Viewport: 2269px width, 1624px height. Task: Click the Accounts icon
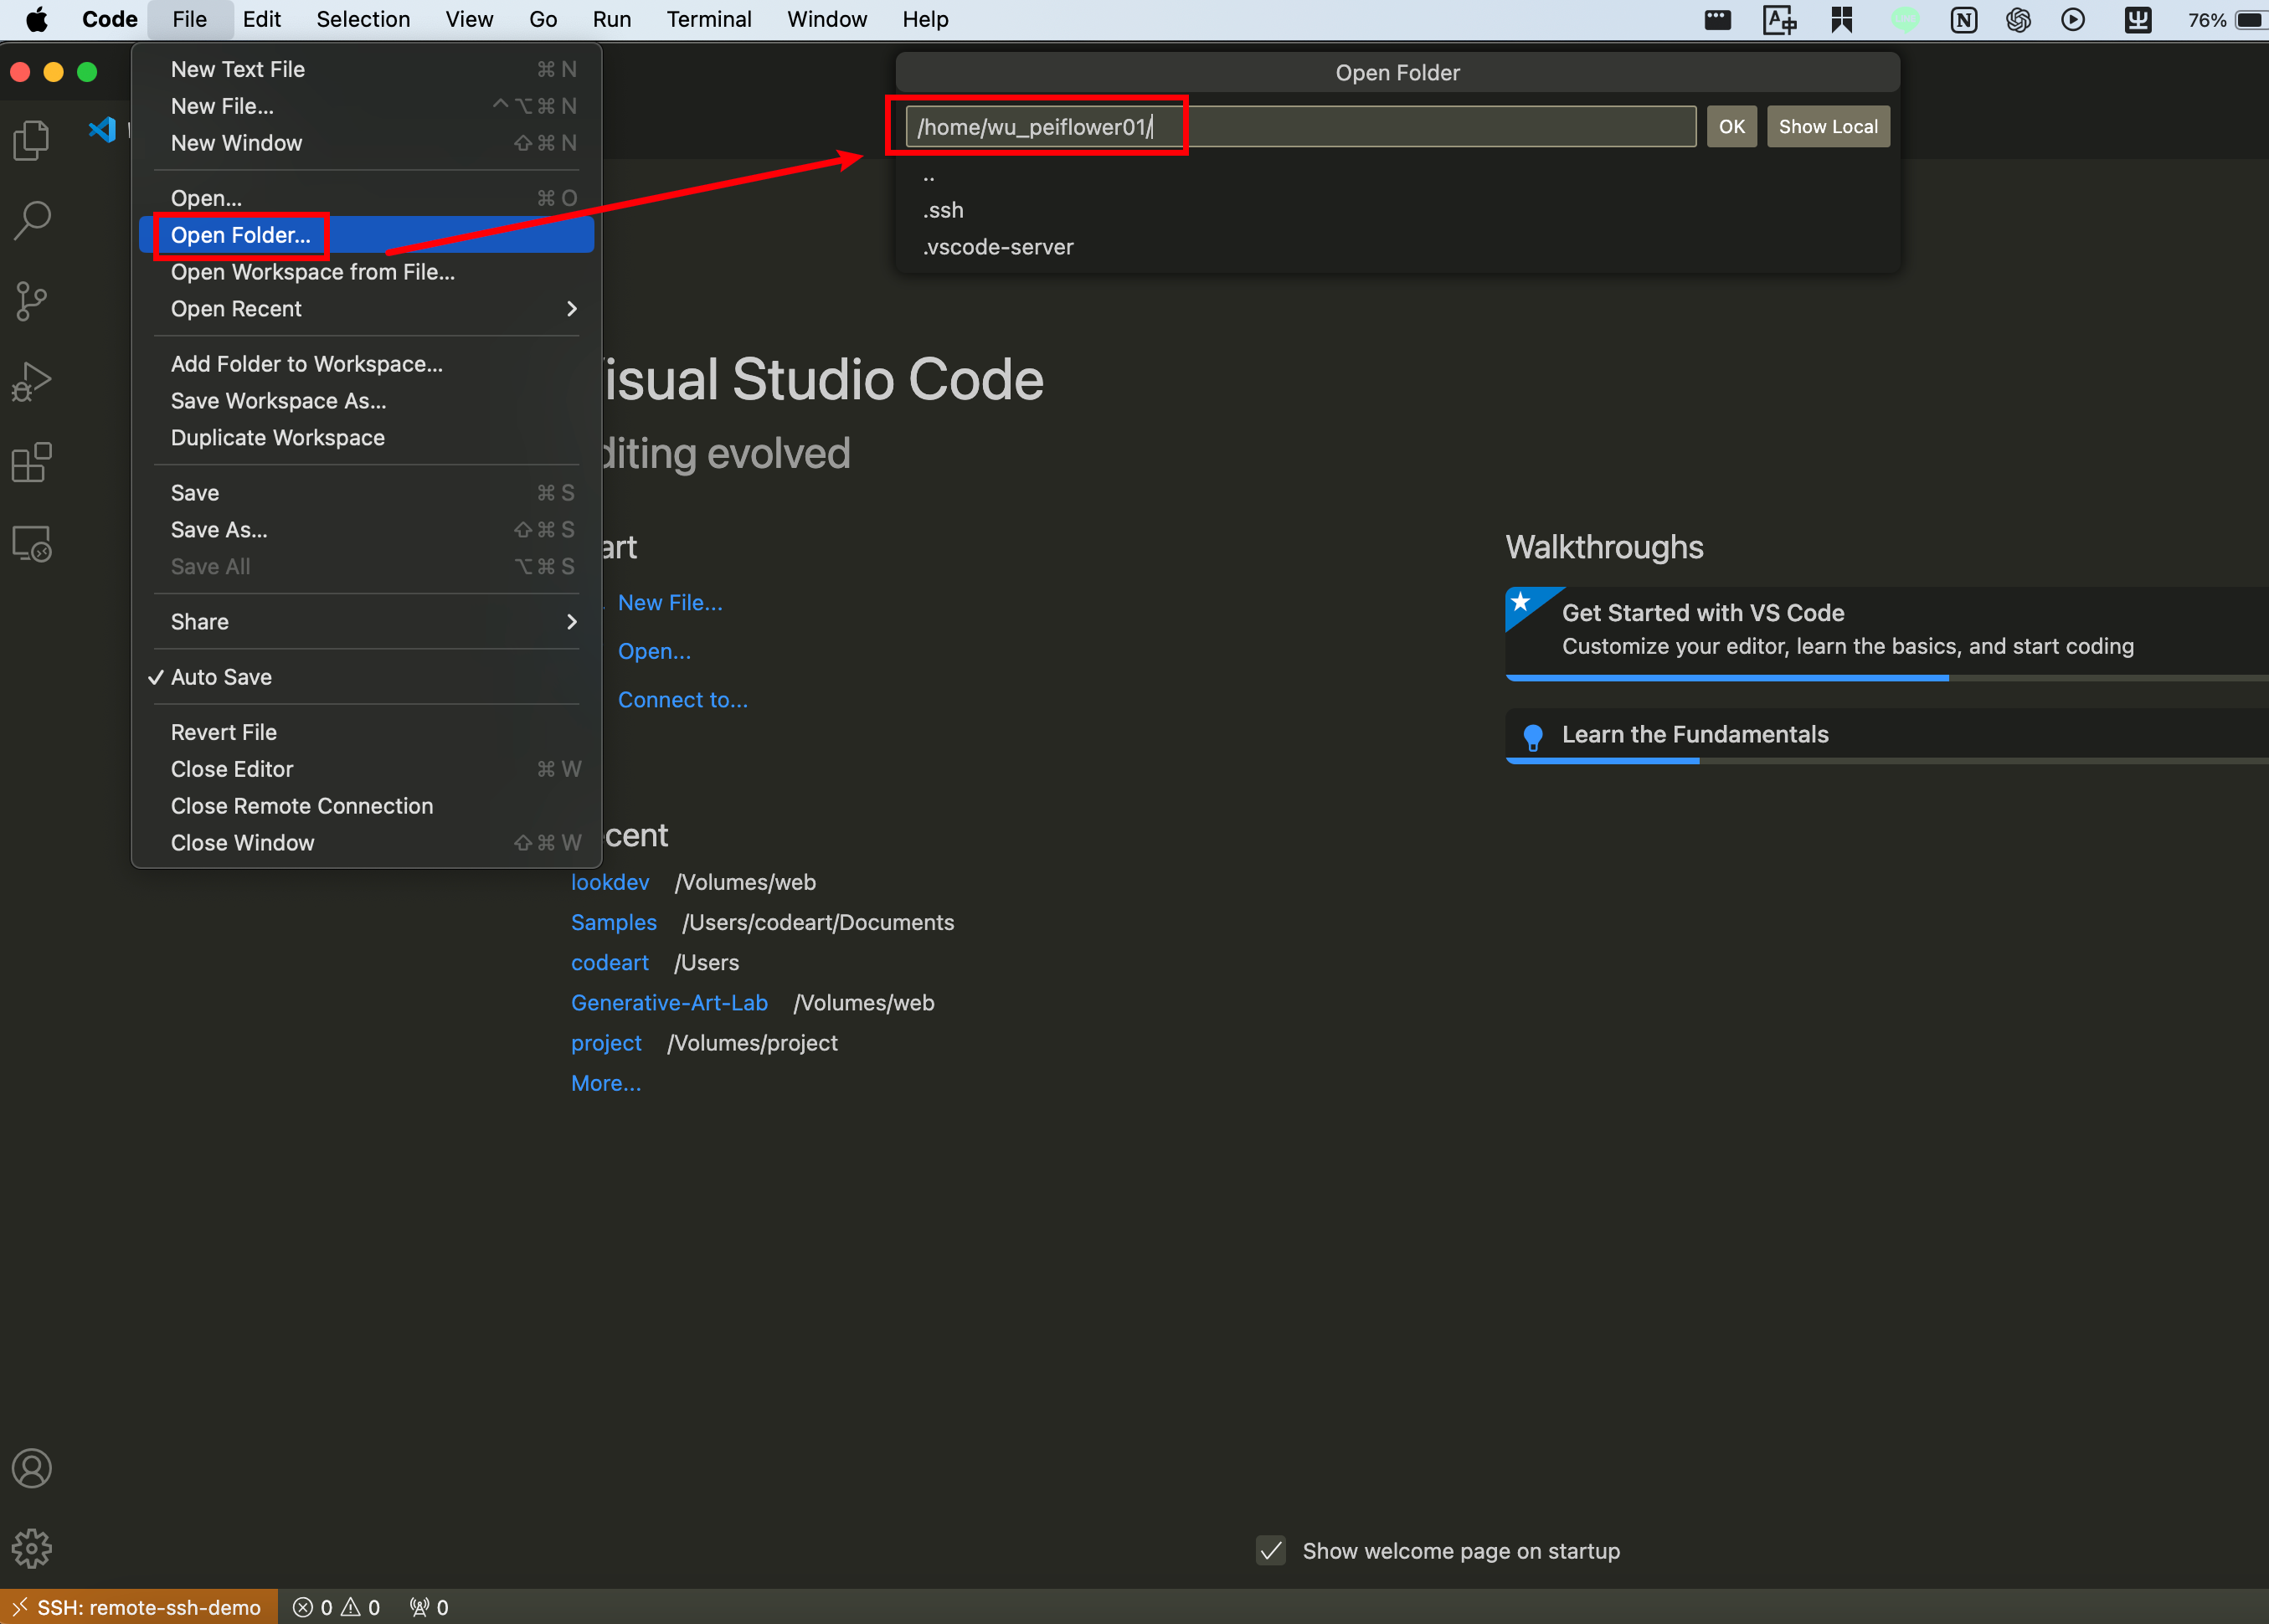coord(32,1468)
